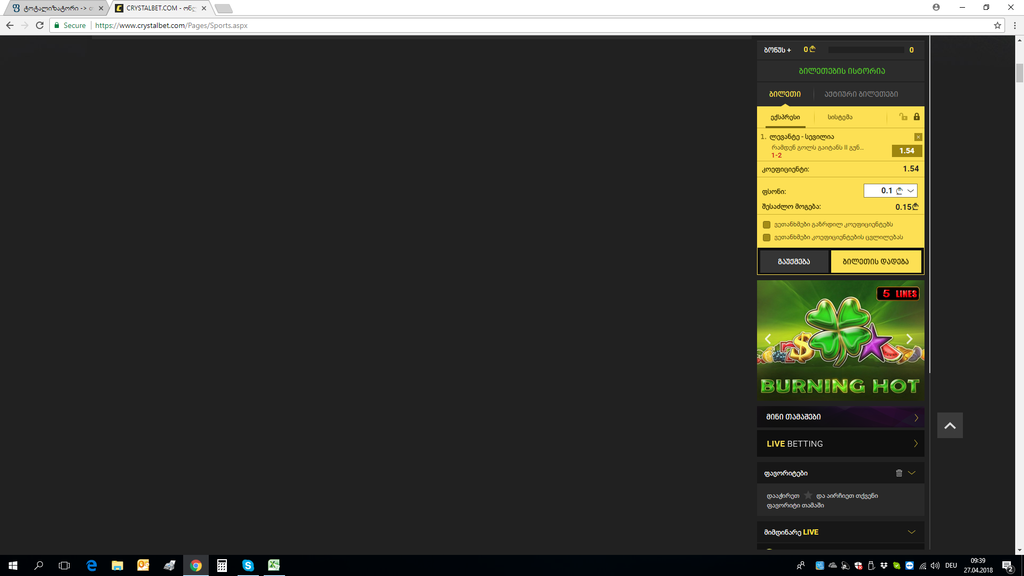Switch to the ბილეთი tab
Image resolution: width=1024 pixels, height=576 pixels.
(x=785, y=94)
